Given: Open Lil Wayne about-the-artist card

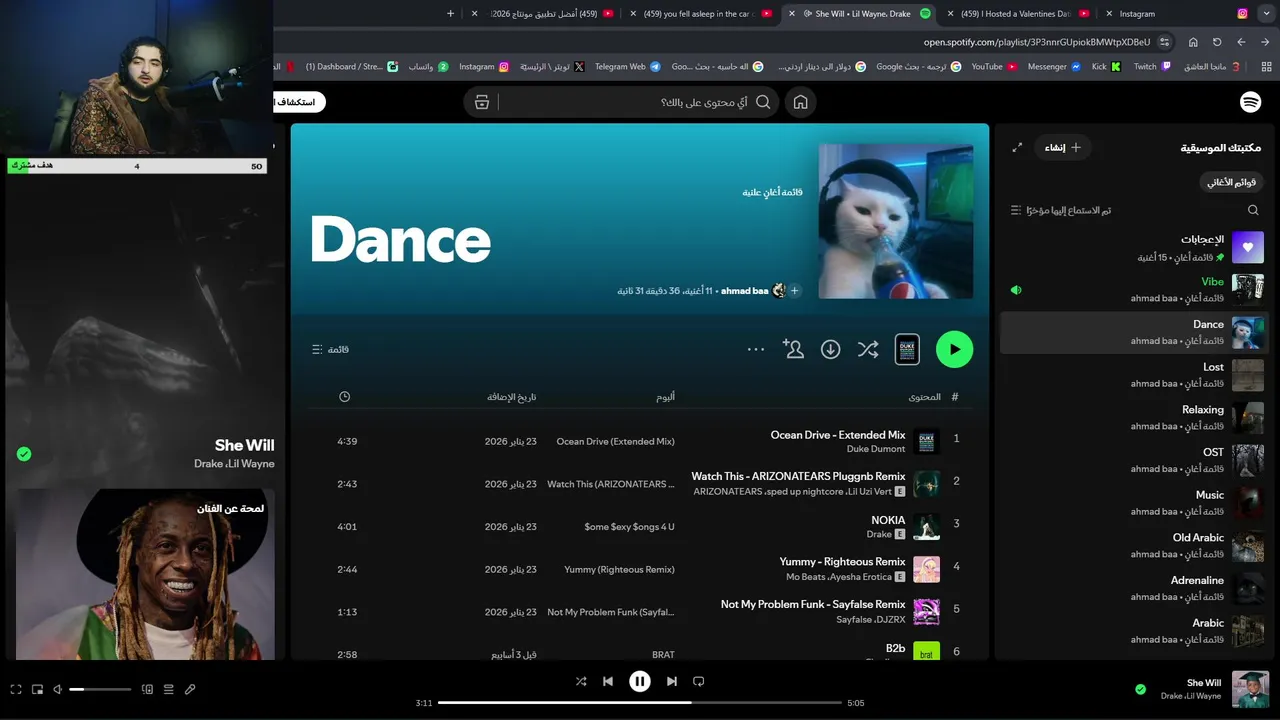Looking at the screenshot, I should pyautogui.click(x=145, y=574).
